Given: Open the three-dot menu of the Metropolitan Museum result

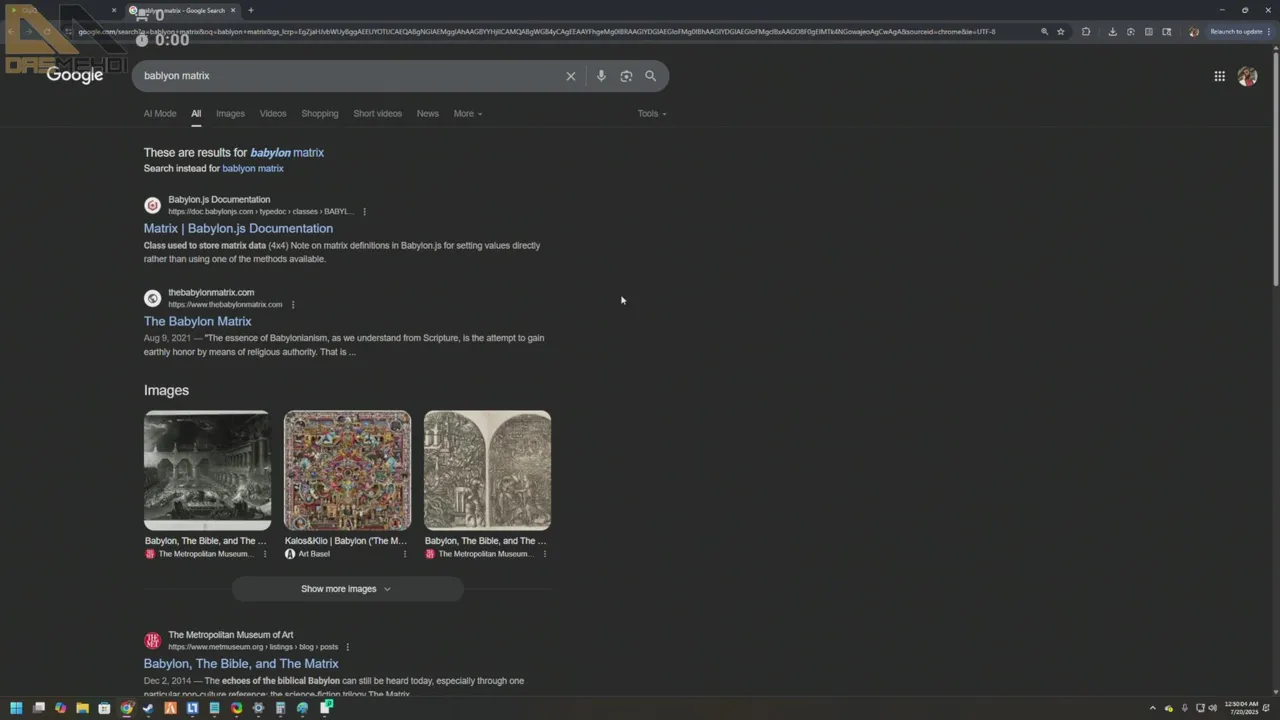Looking at the screenshot, I should [347, 647].
